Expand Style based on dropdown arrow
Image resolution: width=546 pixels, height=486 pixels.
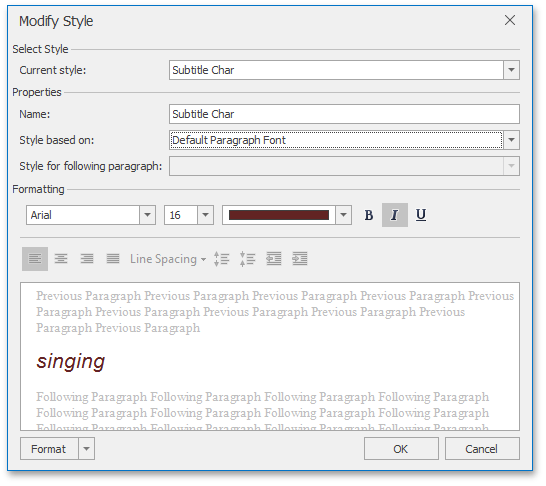click(x=511, y=140)
